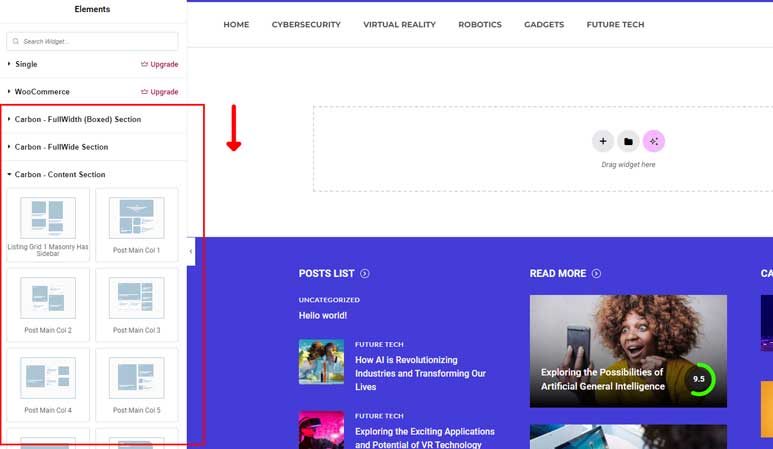Image resolution: width=773 pixels, height=449 pixels.
Task: Open the CYBERSECURITY menu item
Action: point(306,25)
